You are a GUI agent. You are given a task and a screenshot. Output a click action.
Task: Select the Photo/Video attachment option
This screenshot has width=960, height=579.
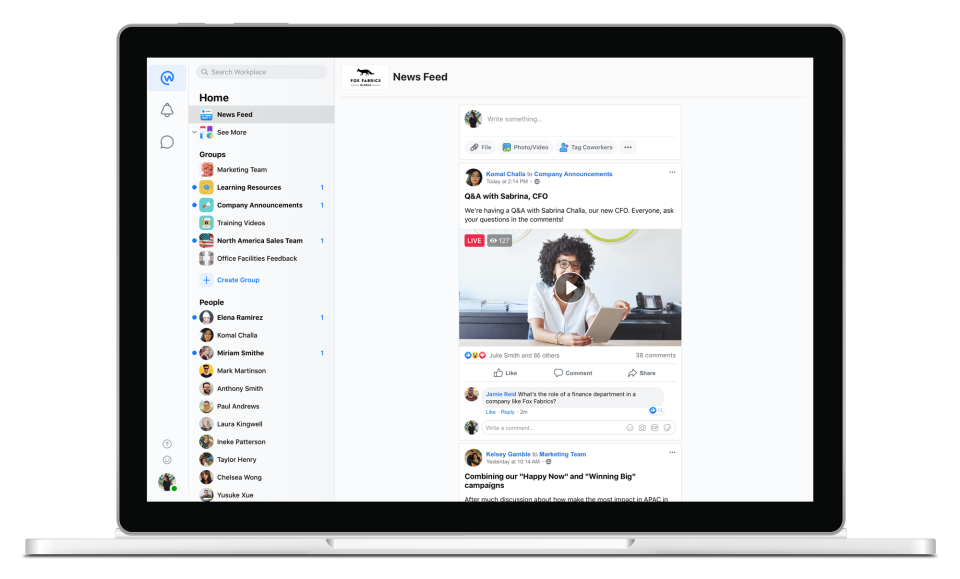coord(524,147)
